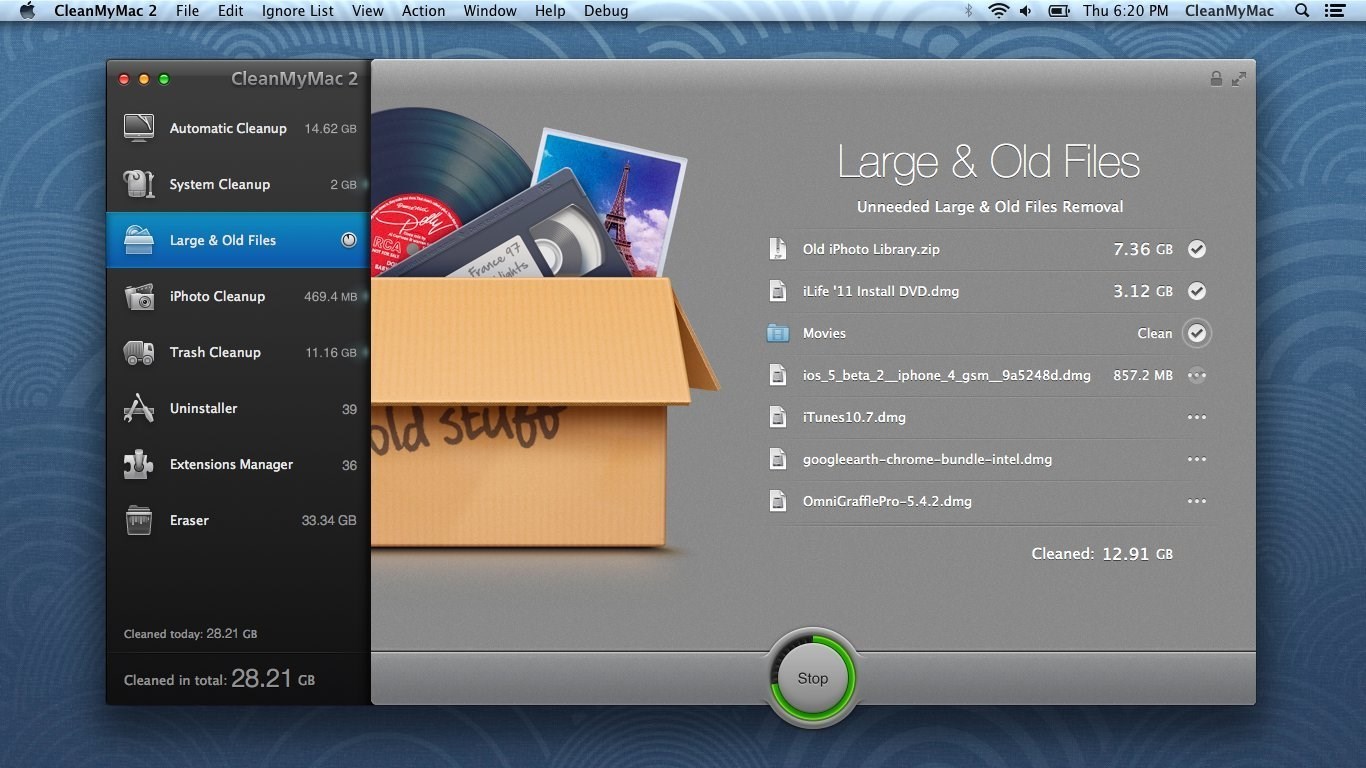Open Spotlight search magnifier

[1302, 11]
